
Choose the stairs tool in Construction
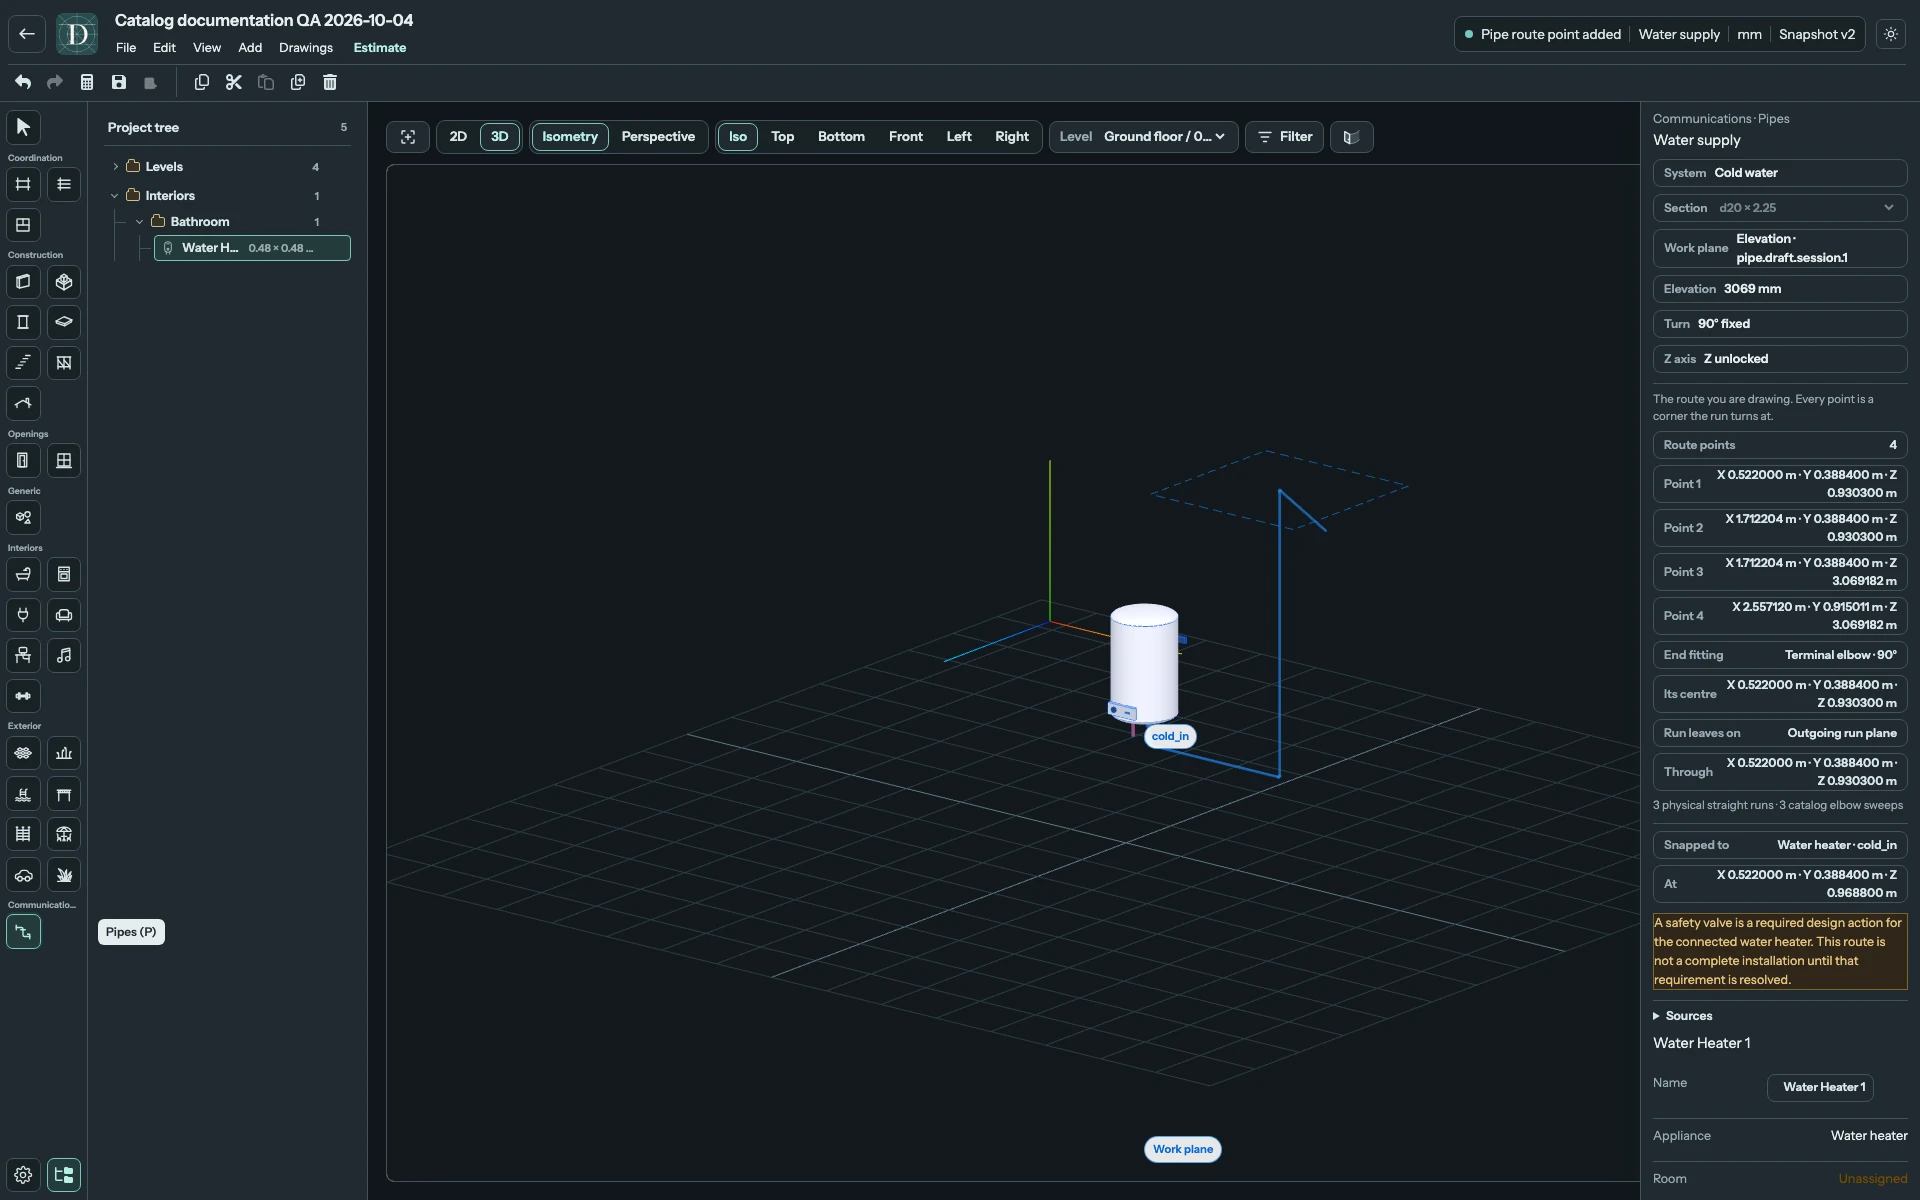pos(23,363)
